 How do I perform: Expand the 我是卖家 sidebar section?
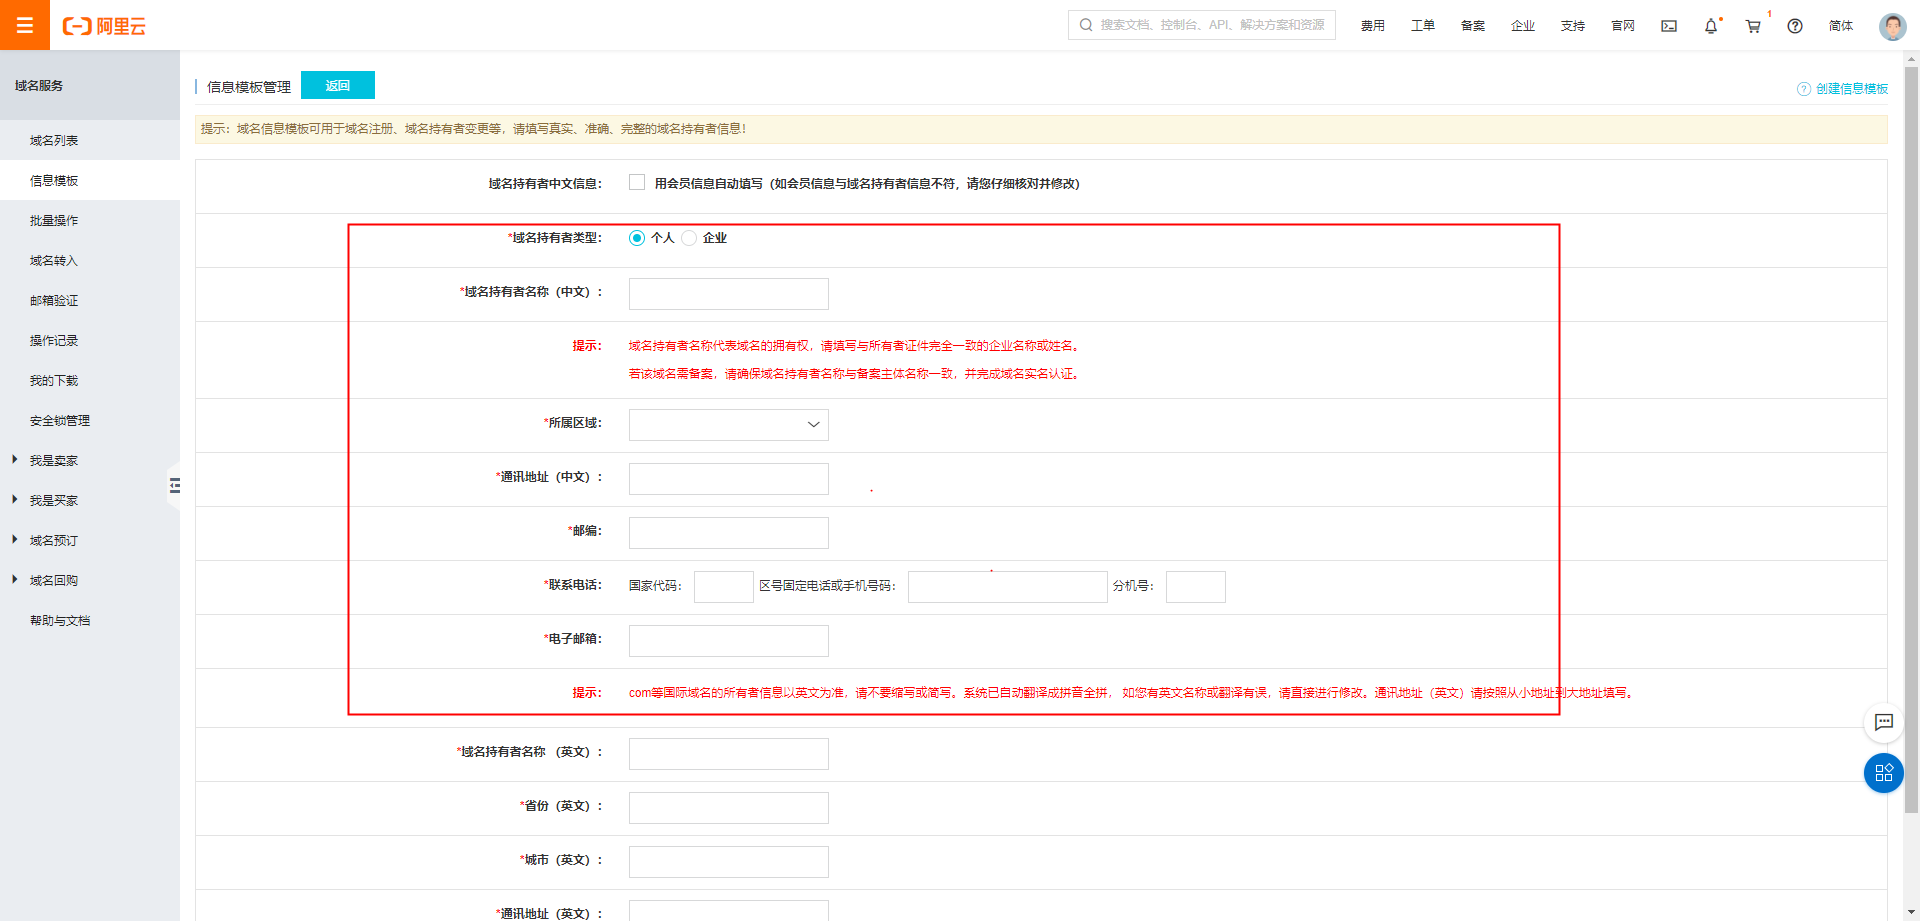(55, 460)
